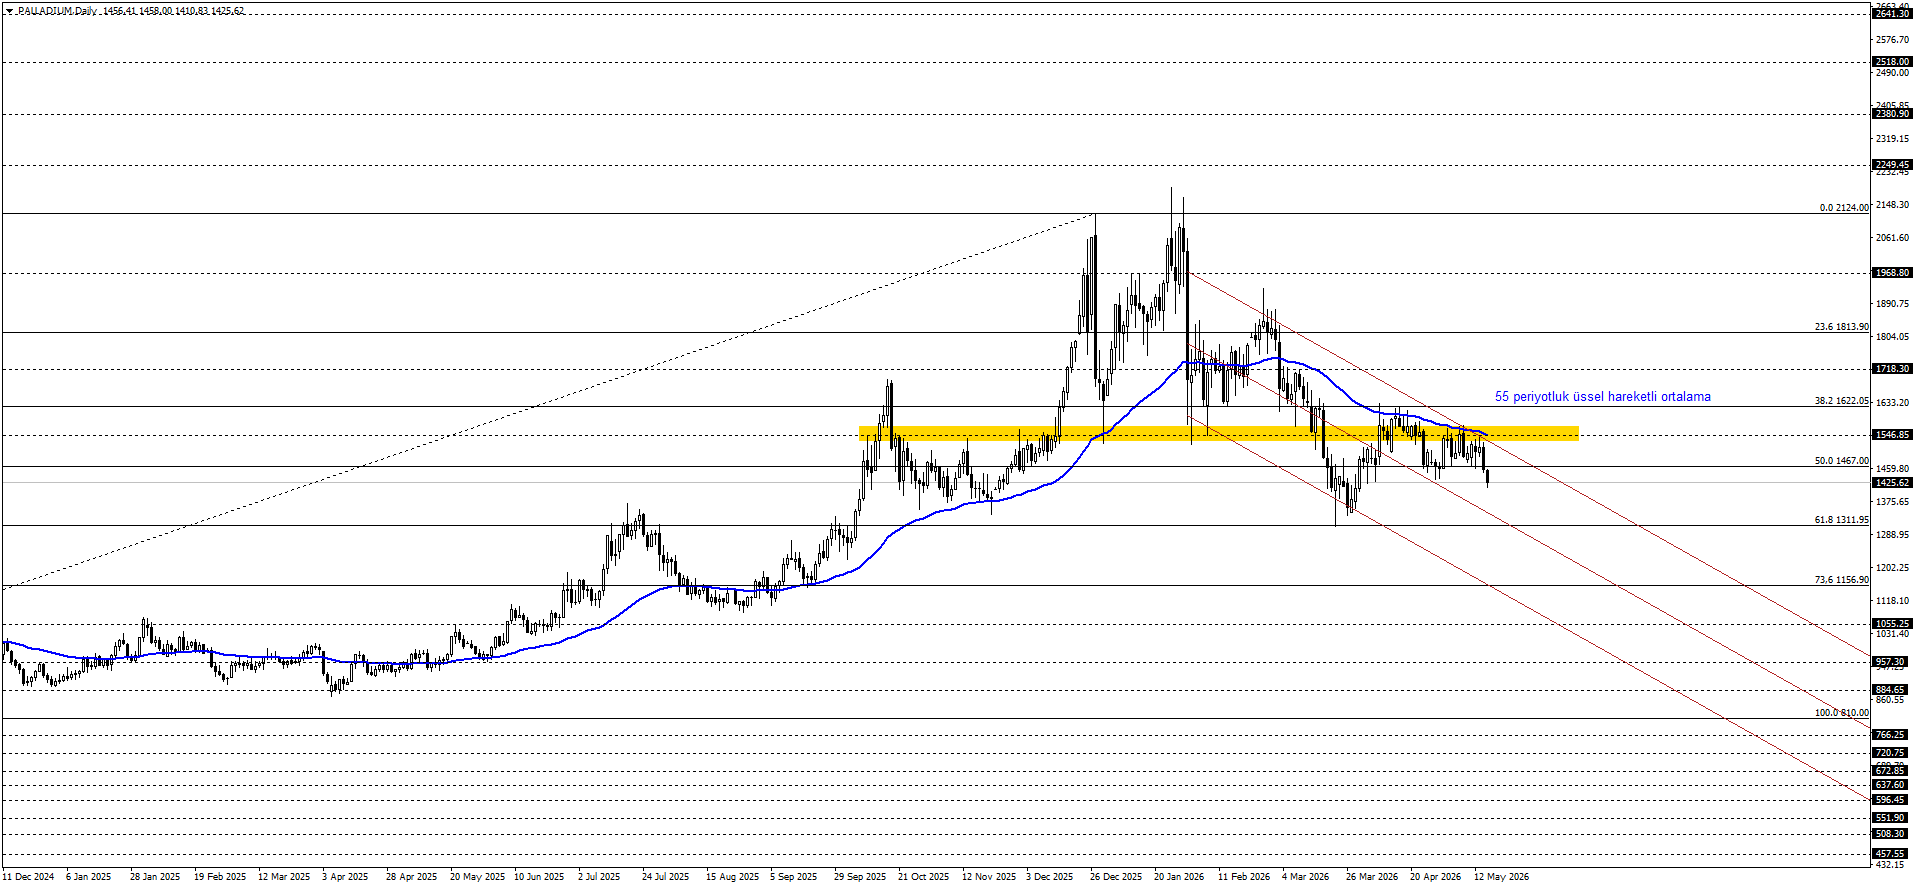The height and width of the screenshot is (888, 1916).
Task: Click the 884.65 price tag
Action: pyautogui.click(x=1892, y=690)
